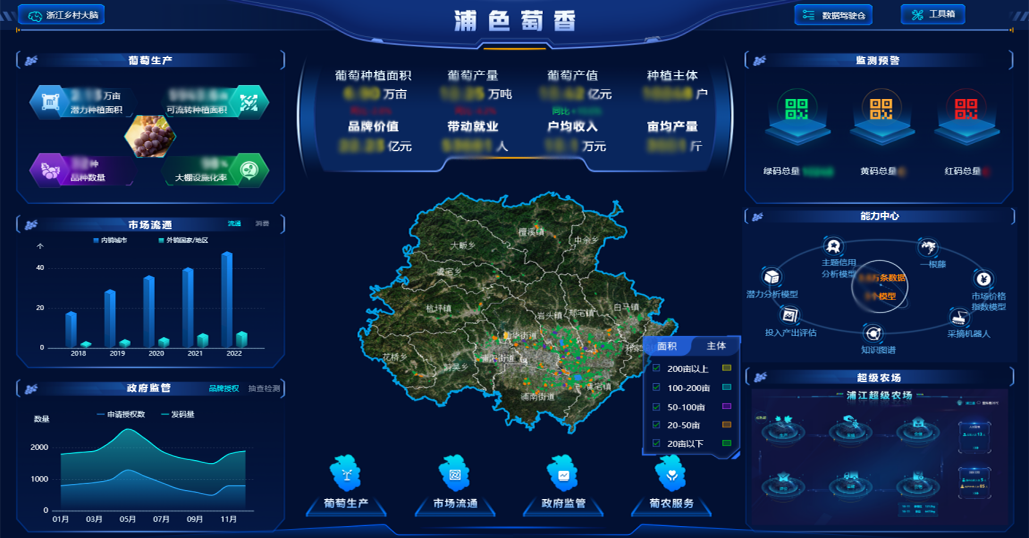Toggle the 50-100亩 checkbox in legend
The width and height of the screenshot is (1029, 538).
(656, 407)
